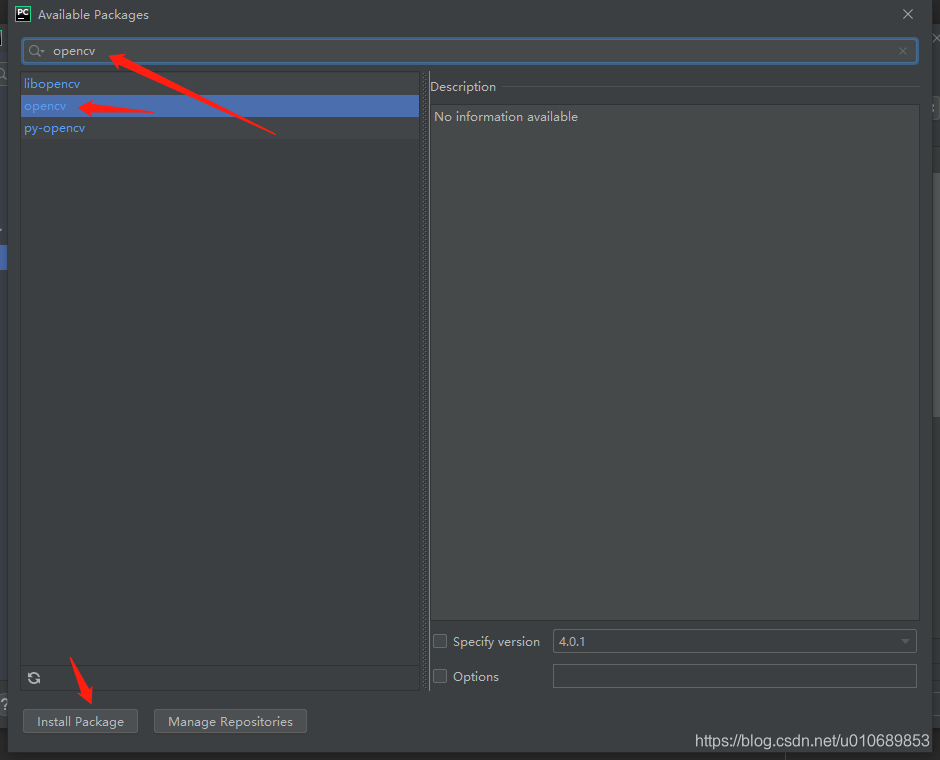
Task: Clear the opencv search using the X icon
Action: [x=902, y=51]
